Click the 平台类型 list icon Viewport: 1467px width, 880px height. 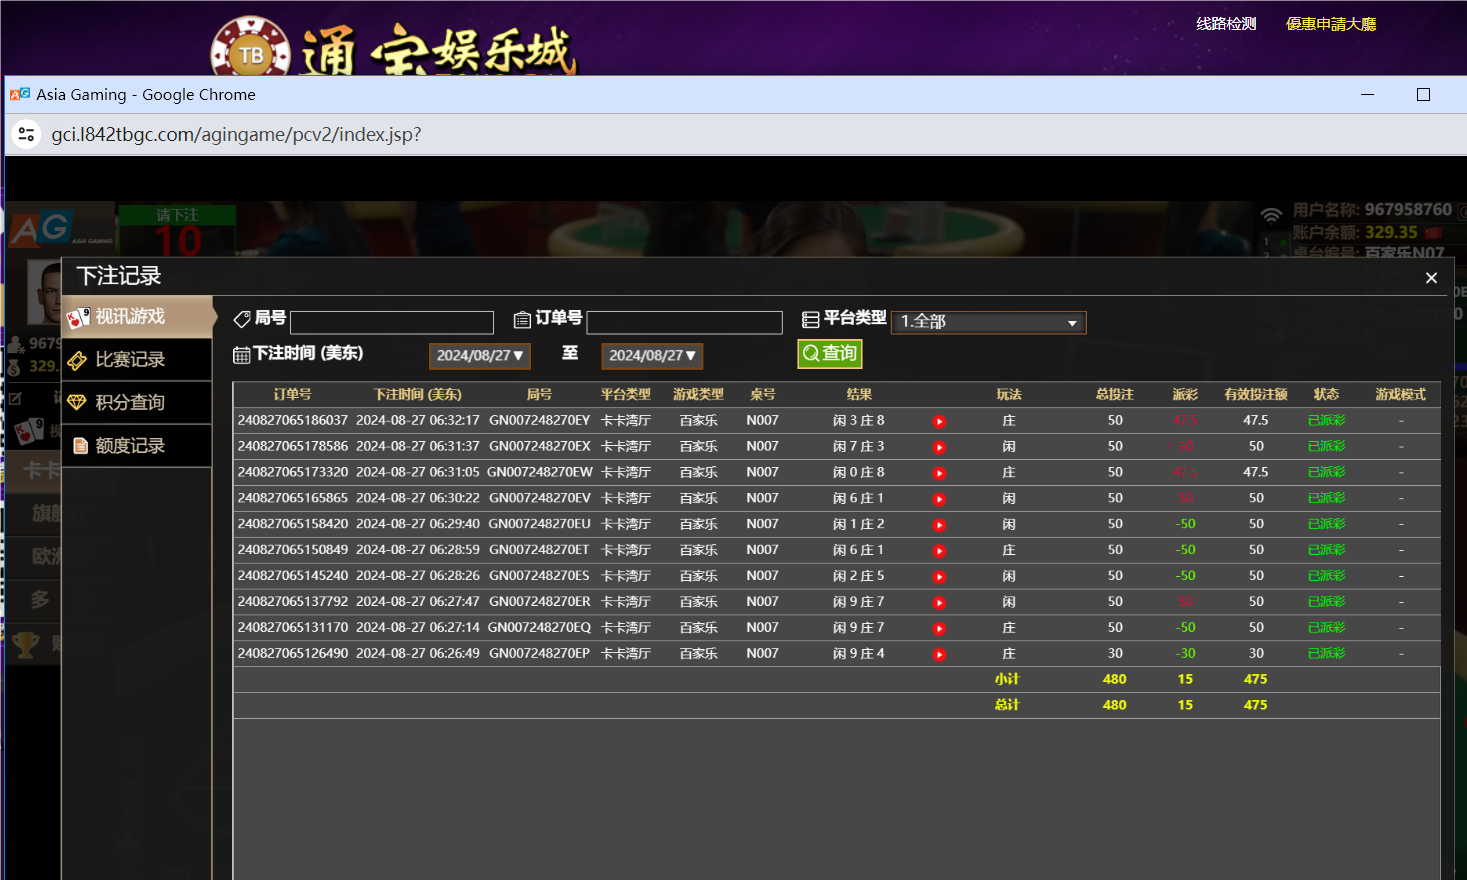pyautogui.click(x=813, y=318)
